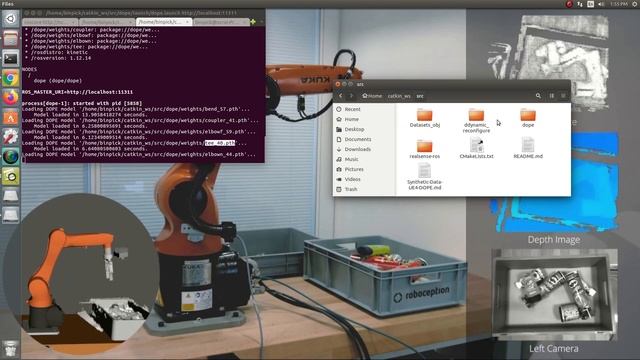
Task: Select the CMakeLists.txt file
Action: 476,148
